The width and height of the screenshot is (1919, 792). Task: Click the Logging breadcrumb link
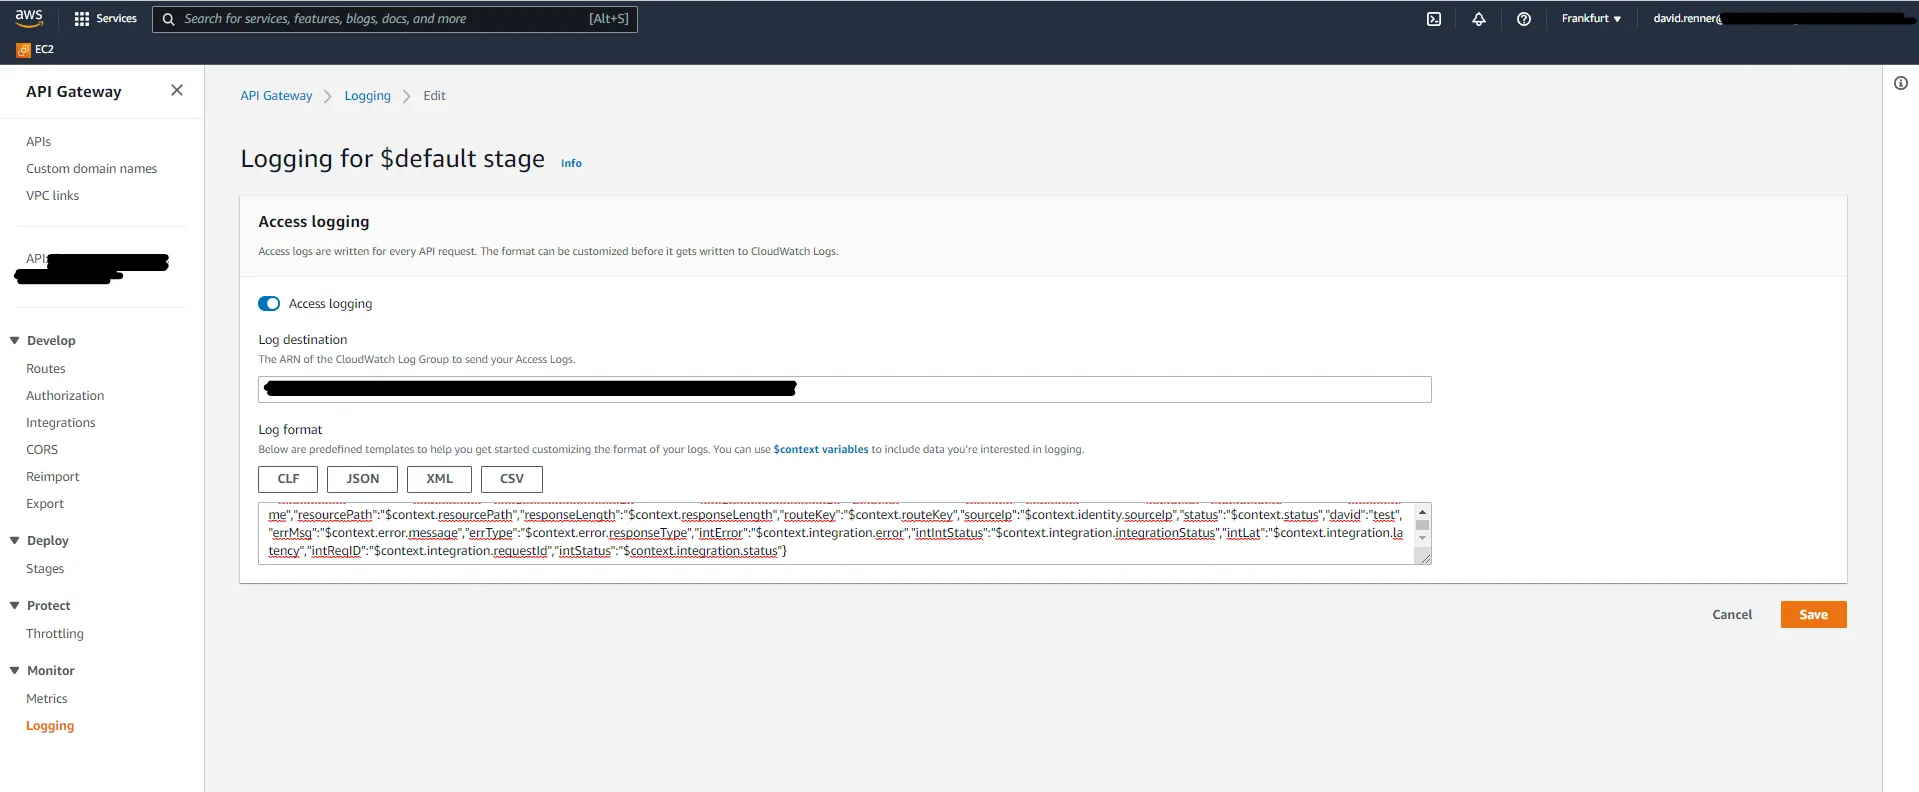[x=368, y=96]
